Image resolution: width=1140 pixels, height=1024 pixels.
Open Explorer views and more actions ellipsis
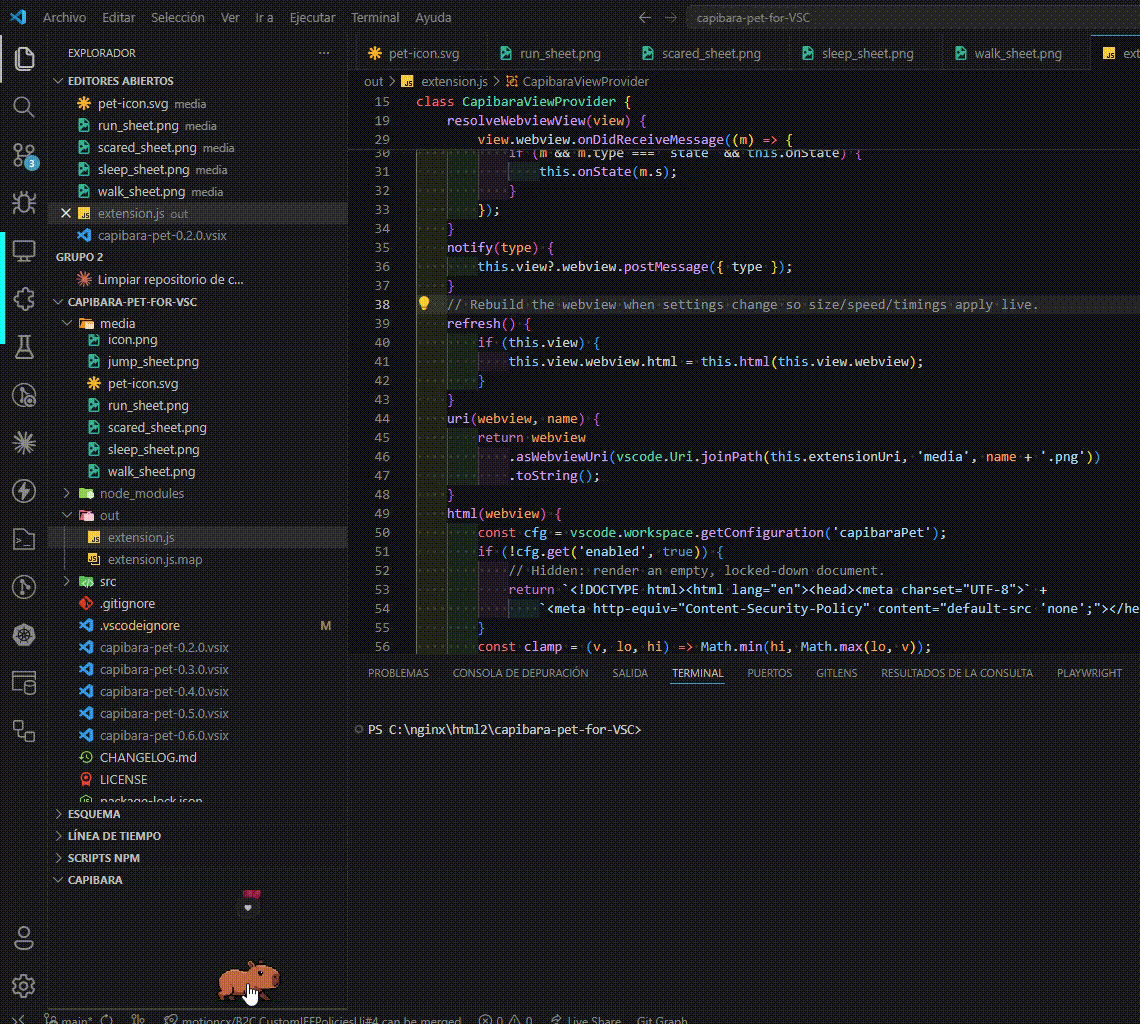324,53
